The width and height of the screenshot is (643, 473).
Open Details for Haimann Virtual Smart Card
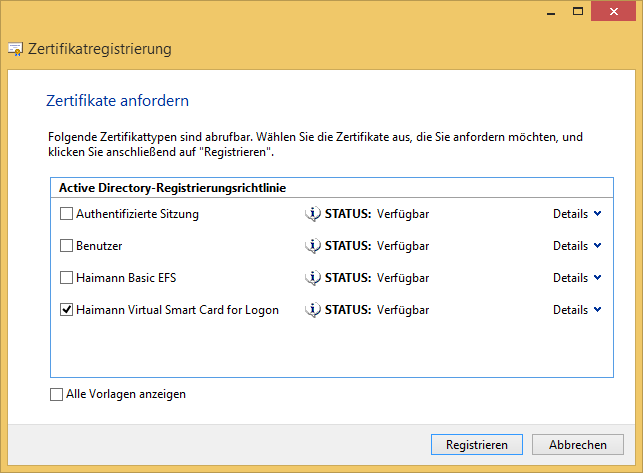pyautogui.click(x=577, y=310)
